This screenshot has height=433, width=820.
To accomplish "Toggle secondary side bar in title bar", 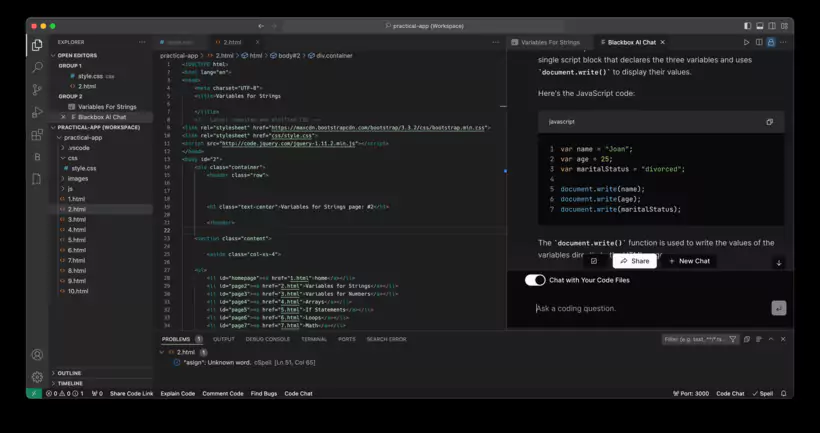I will [x=772, y=26].
